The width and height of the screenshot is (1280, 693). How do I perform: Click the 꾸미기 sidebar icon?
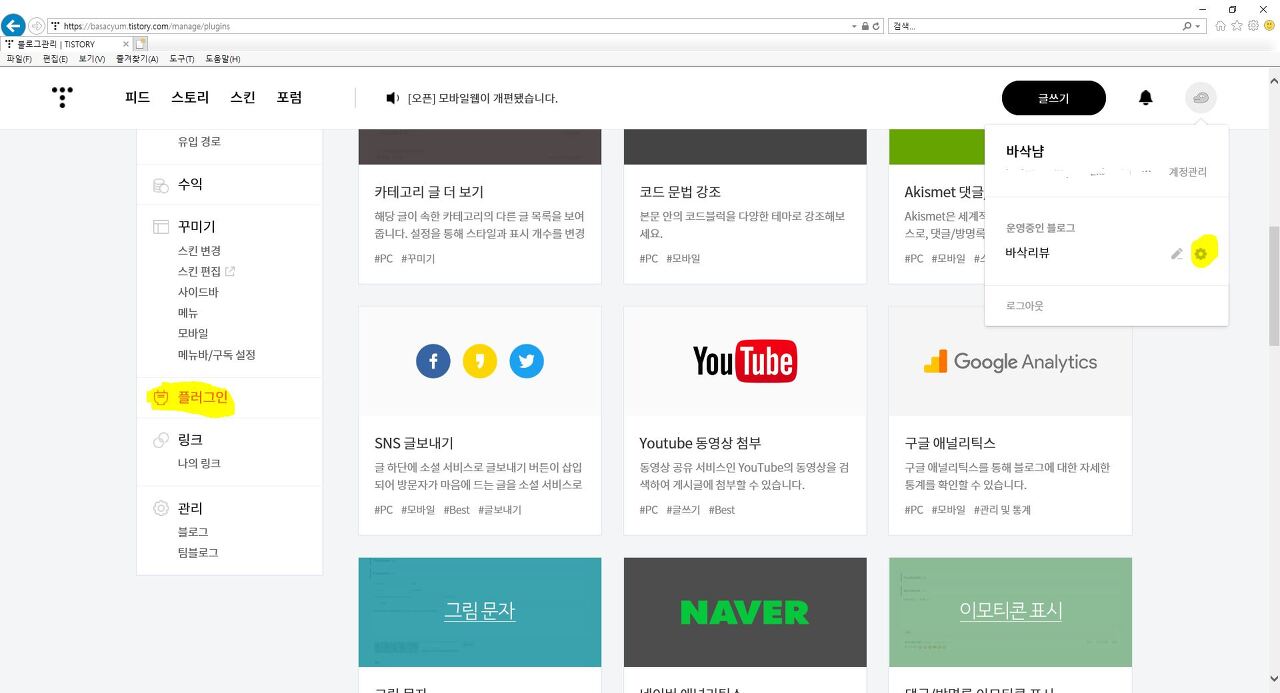point(160,227)
